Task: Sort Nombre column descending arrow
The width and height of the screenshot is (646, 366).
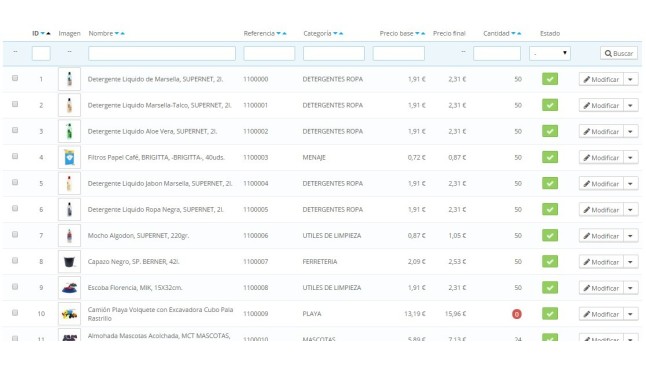Action: 117,33
